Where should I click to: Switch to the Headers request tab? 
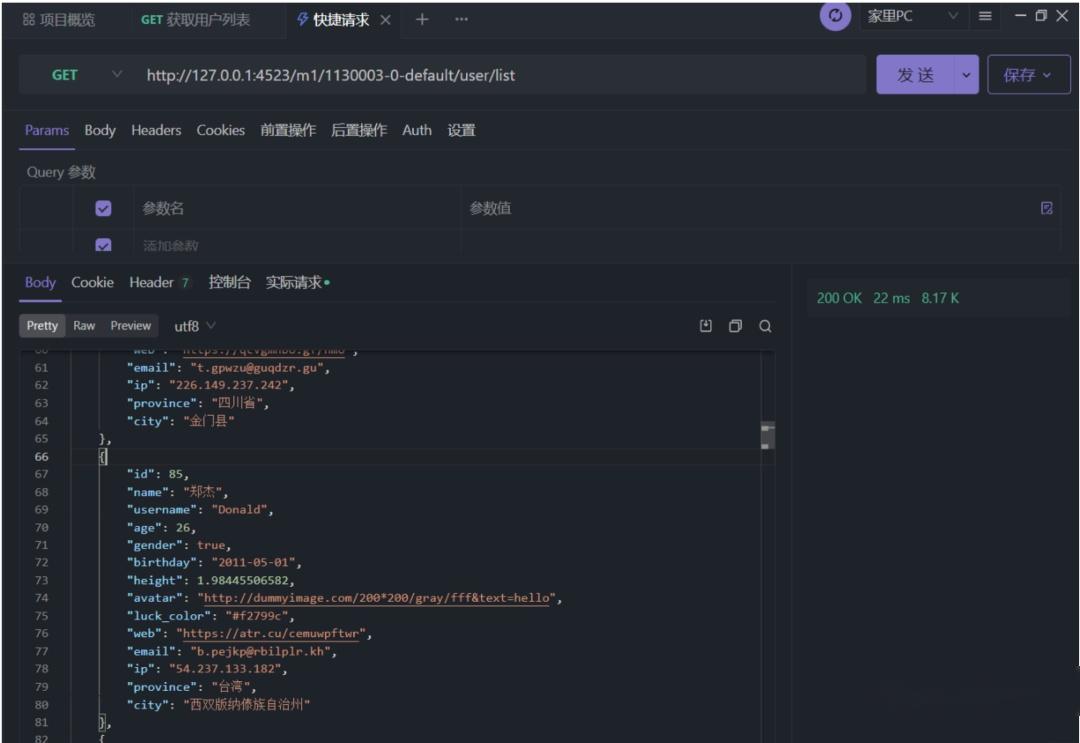[156, 130]
